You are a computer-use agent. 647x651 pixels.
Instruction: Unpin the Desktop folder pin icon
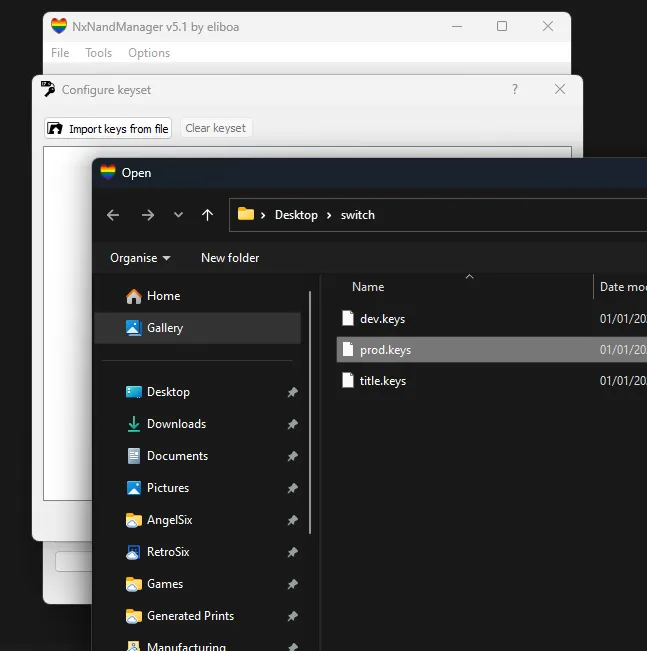point(292,393)
